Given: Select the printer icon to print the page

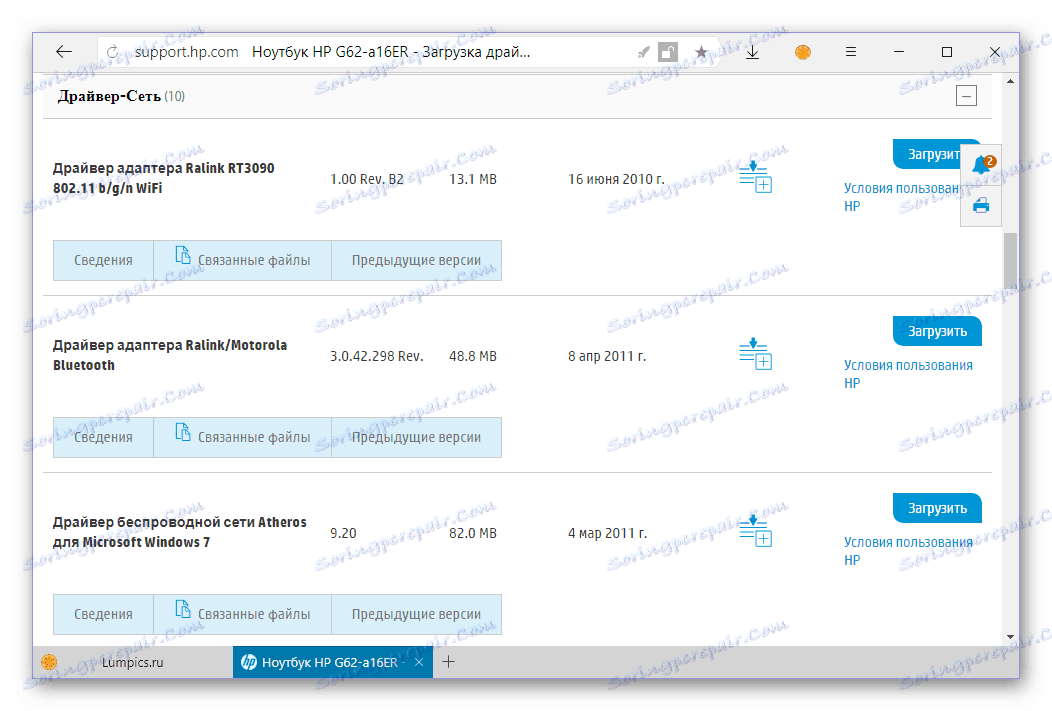Looking at the screenshot, I should click(x=981, y=204).
